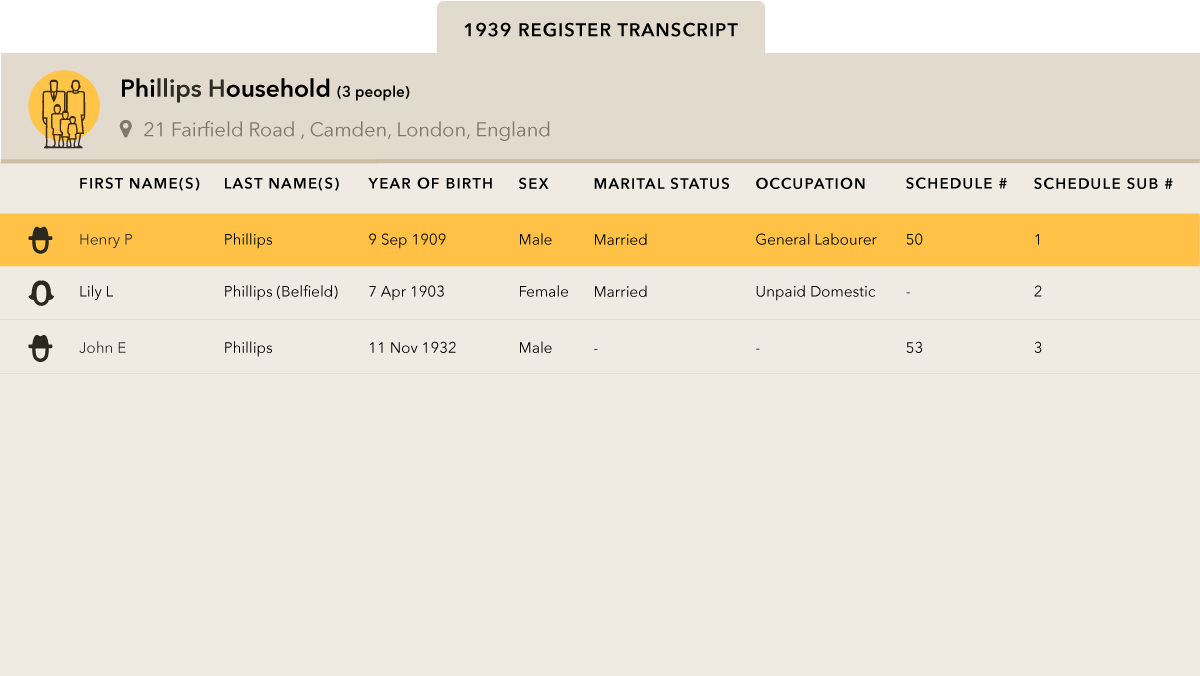Screen dimensions: 1200x676
Task: Click the 11 Nov 1932 birth date
Action: click(x=412, y=348)
